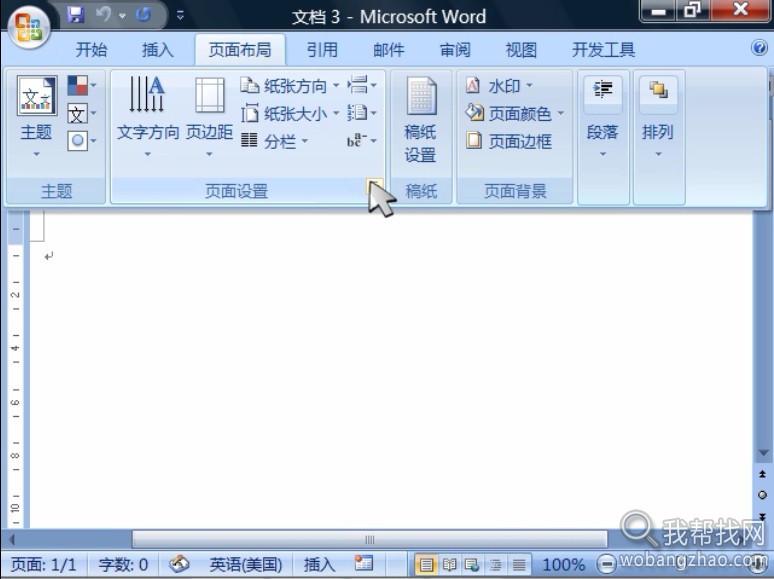Open the 邮件 tab

click(388, 50)
